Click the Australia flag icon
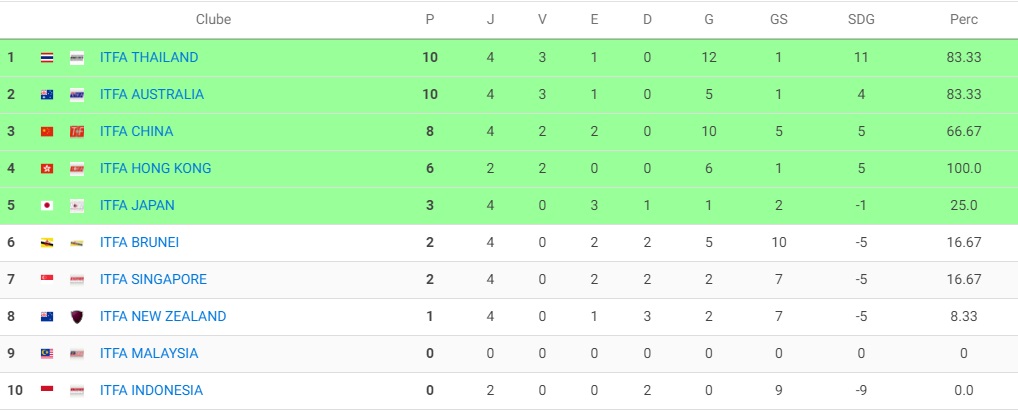Image resolution: width=1018 pixels, height=412 pixels. [47, 95]
